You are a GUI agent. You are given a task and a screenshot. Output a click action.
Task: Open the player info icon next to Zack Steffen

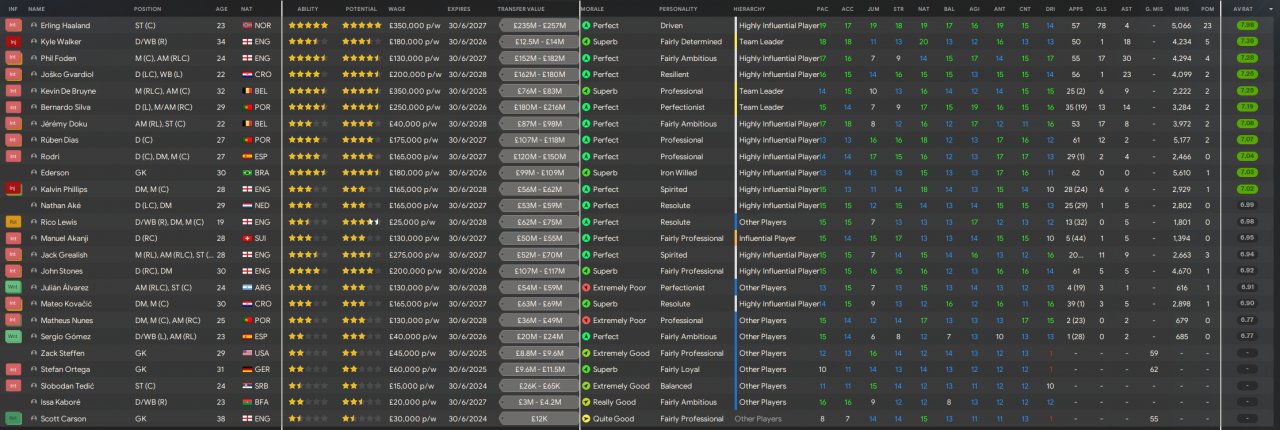(x=34, y=353)
